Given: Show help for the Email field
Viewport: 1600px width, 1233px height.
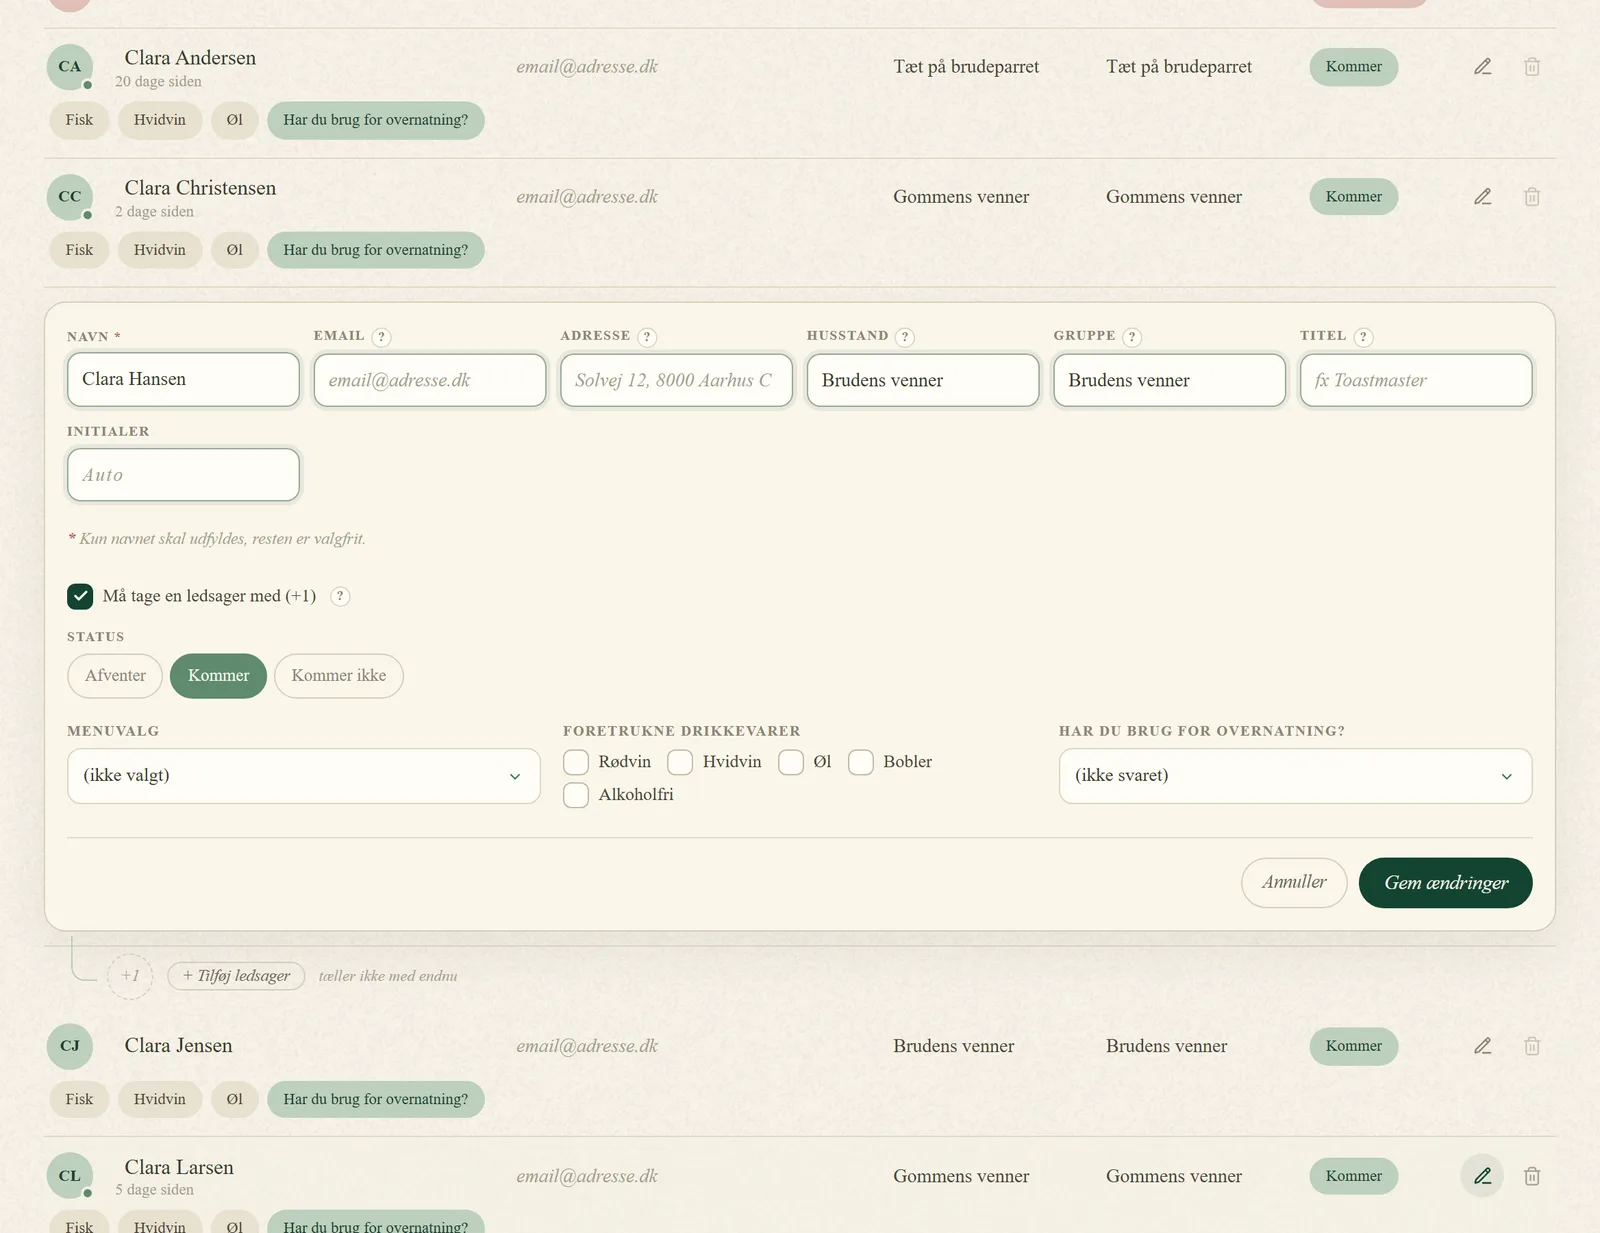Looking at the screenshot, I should (381, 337).
